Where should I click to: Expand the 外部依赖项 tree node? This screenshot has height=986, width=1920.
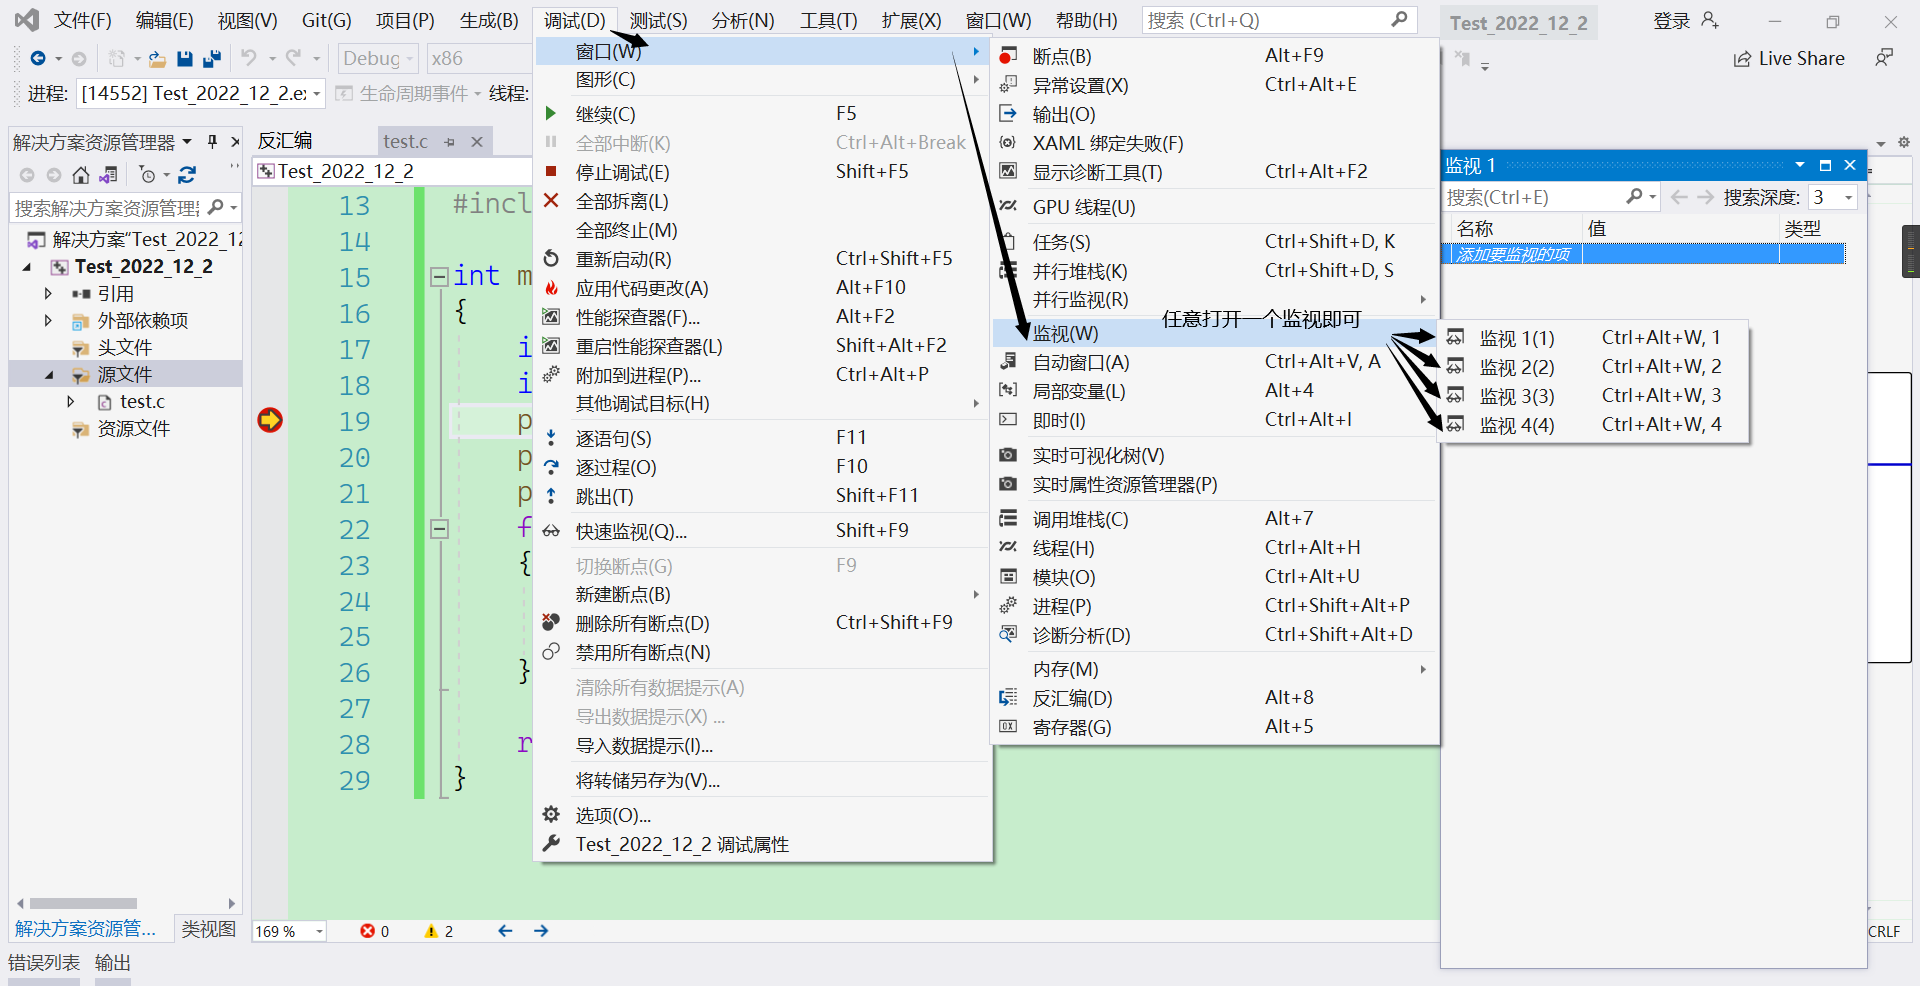(48, 321)
